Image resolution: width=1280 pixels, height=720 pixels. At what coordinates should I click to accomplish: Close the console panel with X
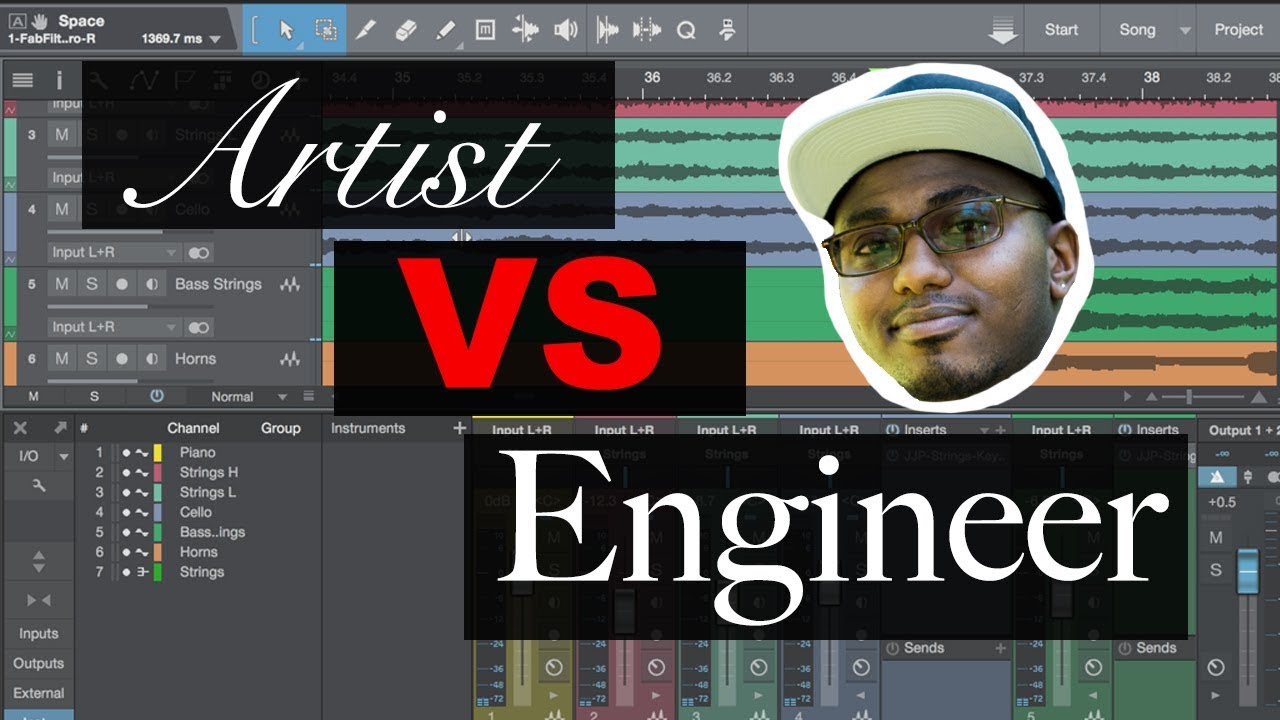click(20, 428)
